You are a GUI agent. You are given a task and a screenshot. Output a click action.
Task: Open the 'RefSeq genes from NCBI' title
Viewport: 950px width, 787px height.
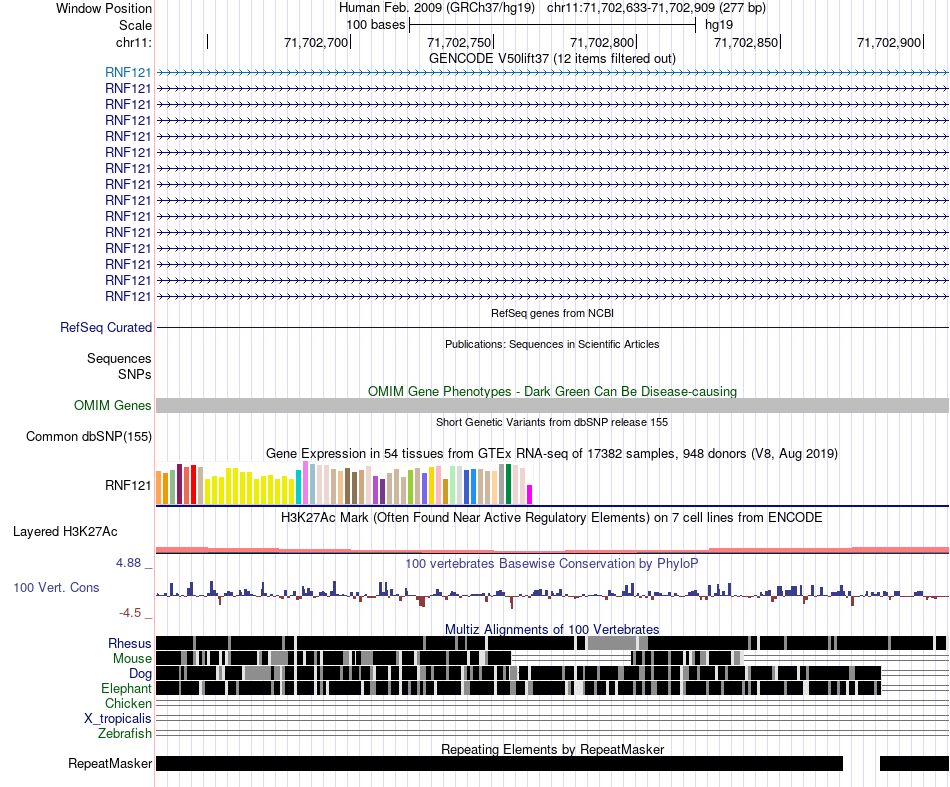(552, 313)
